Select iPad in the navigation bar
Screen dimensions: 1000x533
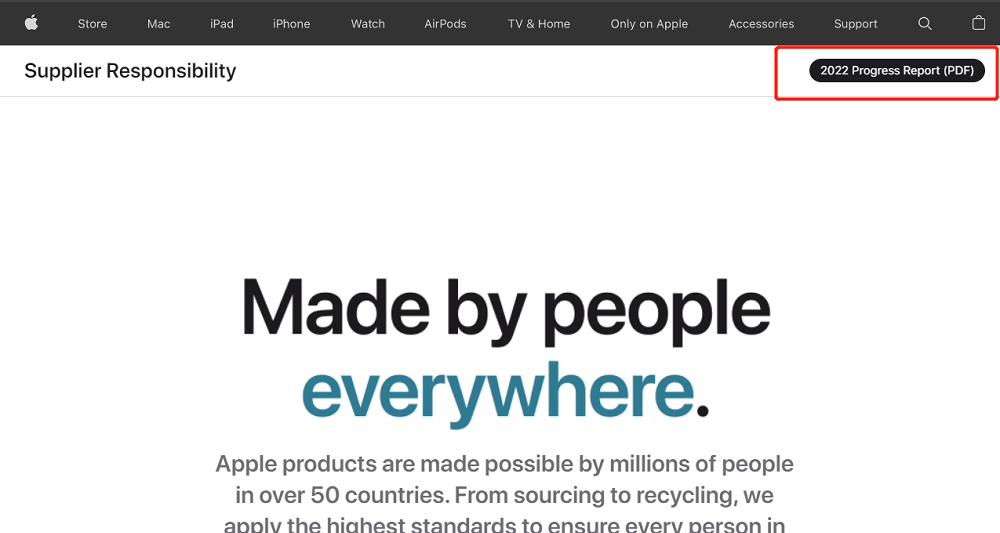coord(222,24)
